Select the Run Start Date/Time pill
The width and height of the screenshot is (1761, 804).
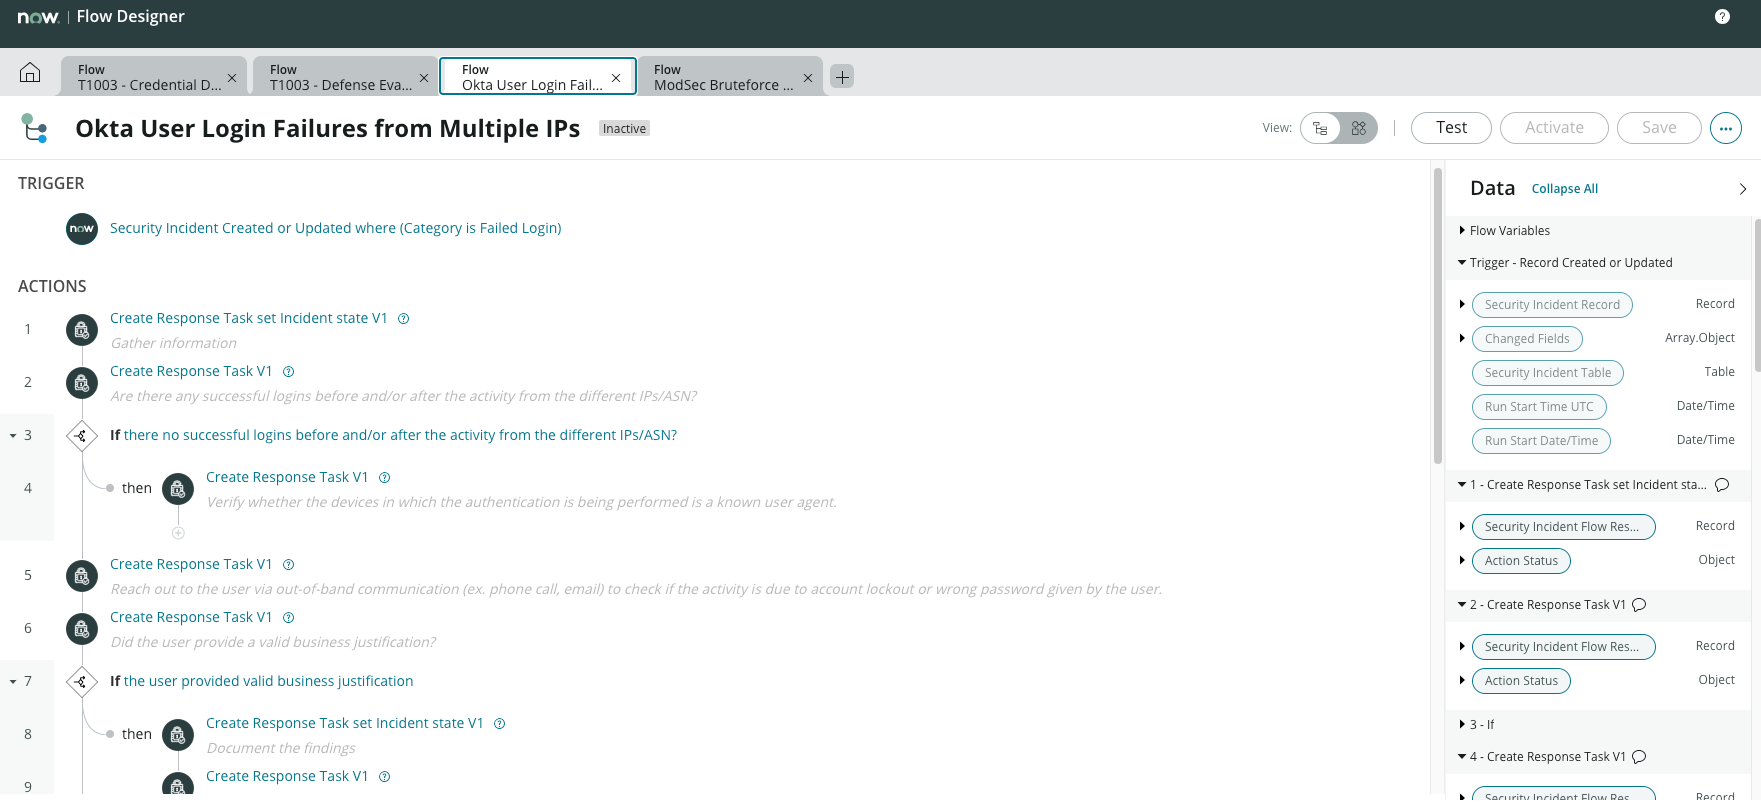click(x=1541, y=441)
